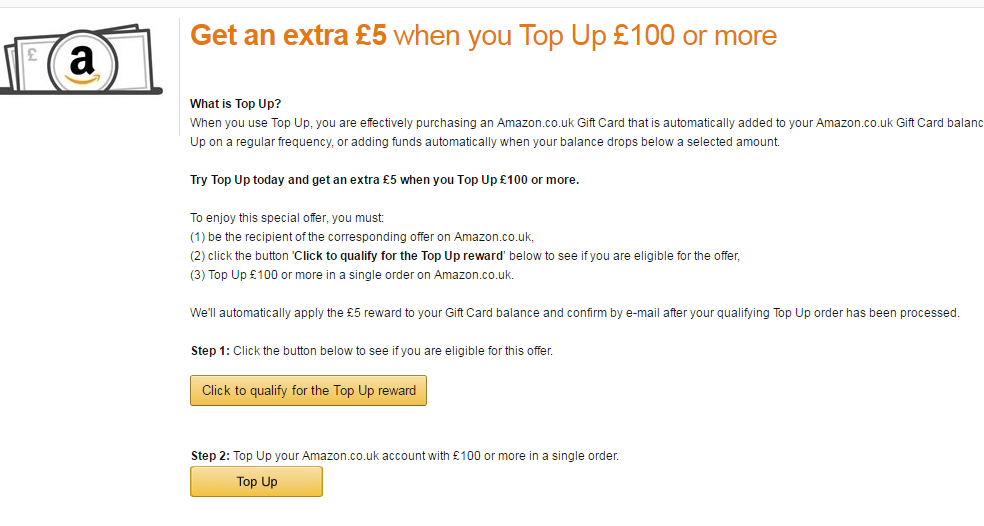Click requirement (1) about being the offer recipient
Viewport: 984px width, 526px height.
click(x=362, y=237)
